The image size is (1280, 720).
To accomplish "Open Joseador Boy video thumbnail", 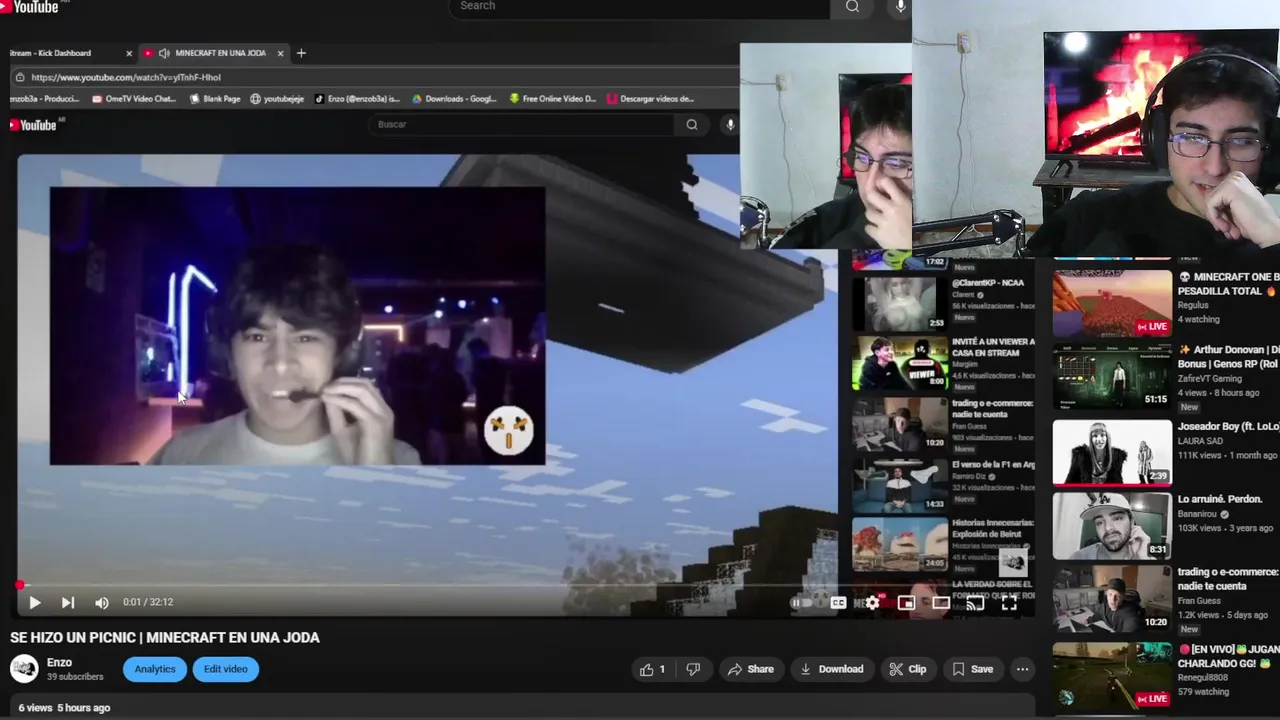I will click(1112, 452).
